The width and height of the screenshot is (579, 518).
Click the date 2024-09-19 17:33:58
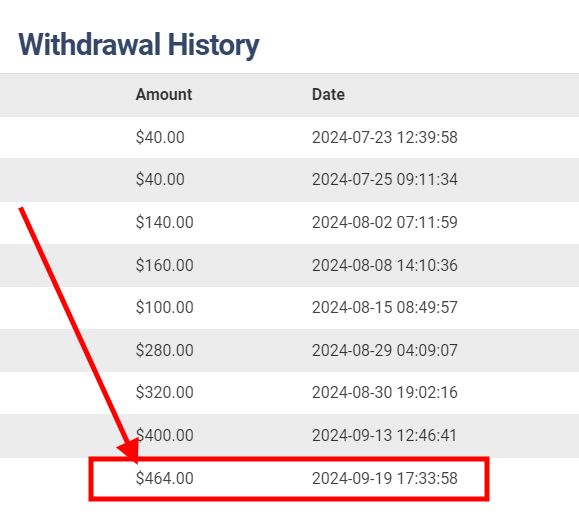(x=385, y=478)
